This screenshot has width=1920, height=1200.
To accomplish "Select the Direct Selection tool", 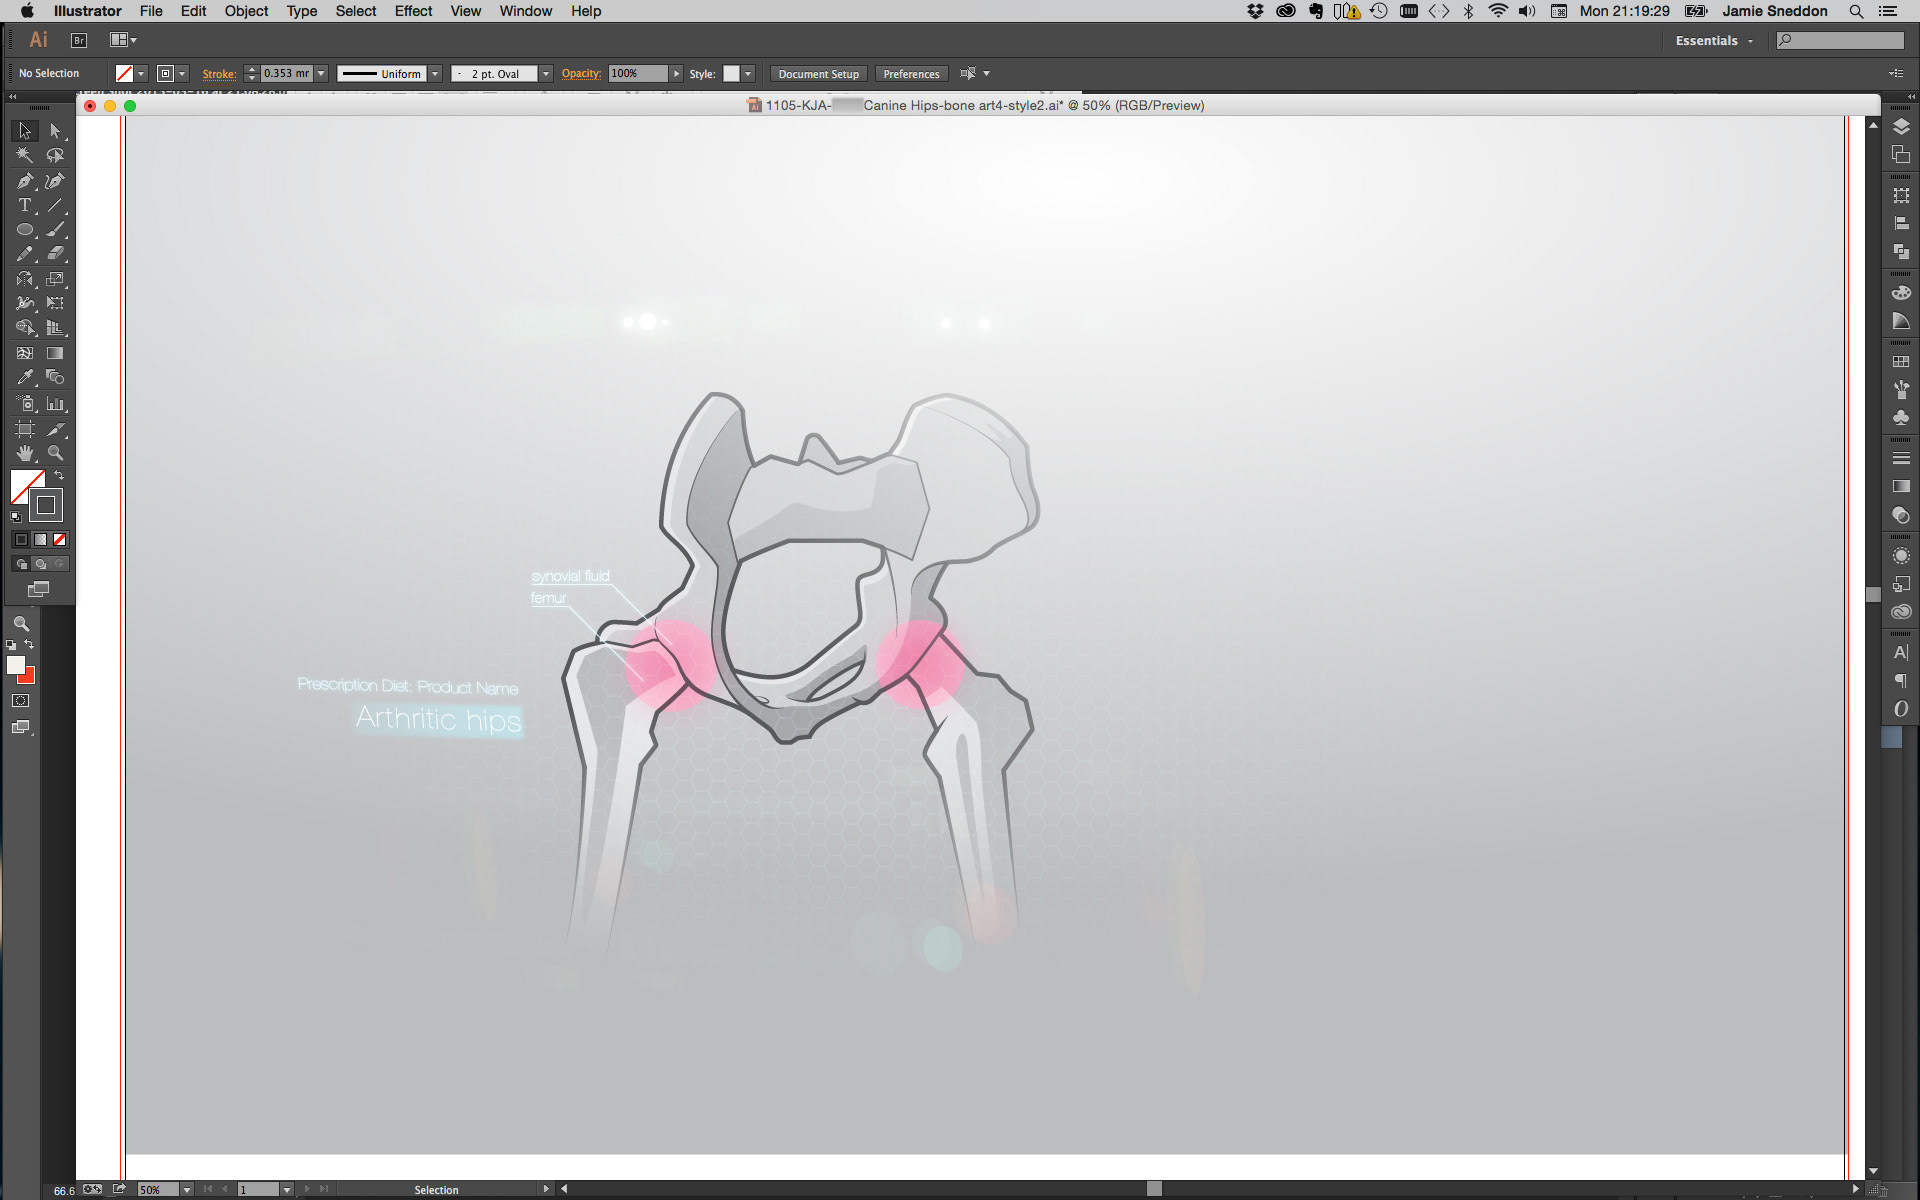I will pyautogui.click(x=56, y=131).
